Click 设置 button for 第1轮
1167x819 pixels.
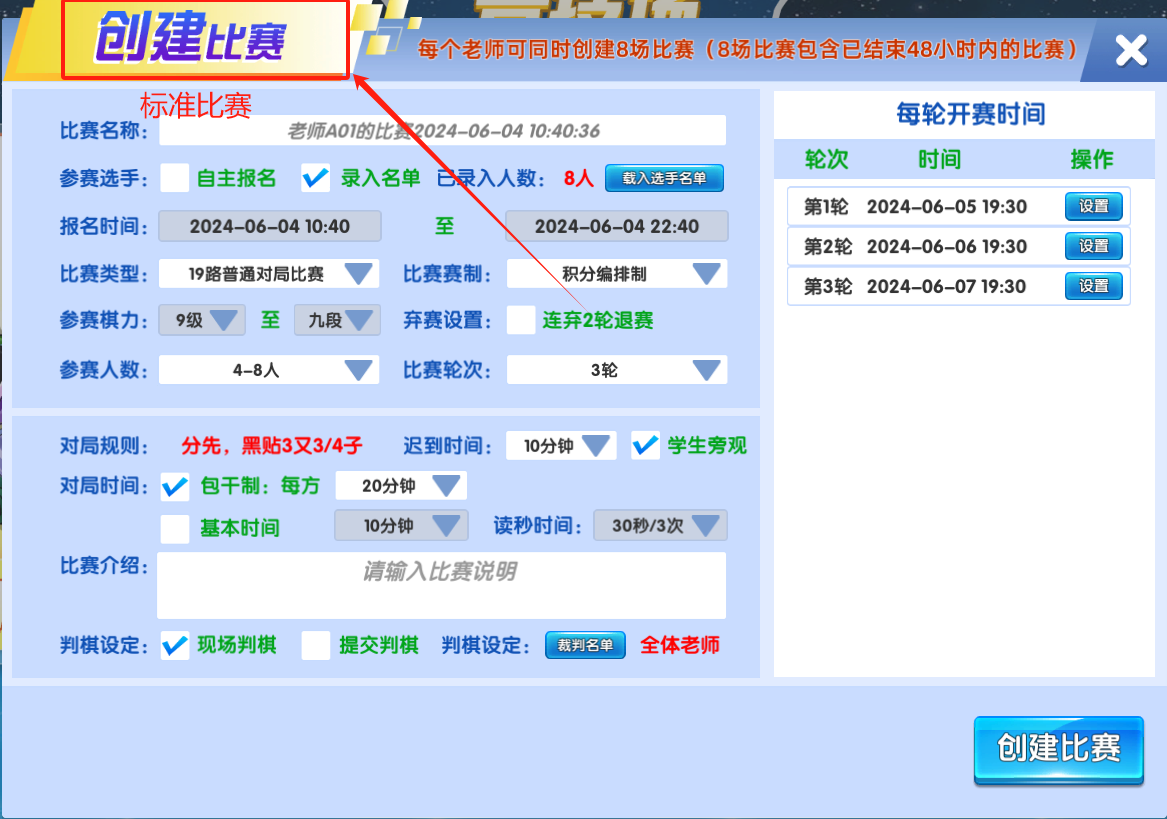pos(1093,206)
